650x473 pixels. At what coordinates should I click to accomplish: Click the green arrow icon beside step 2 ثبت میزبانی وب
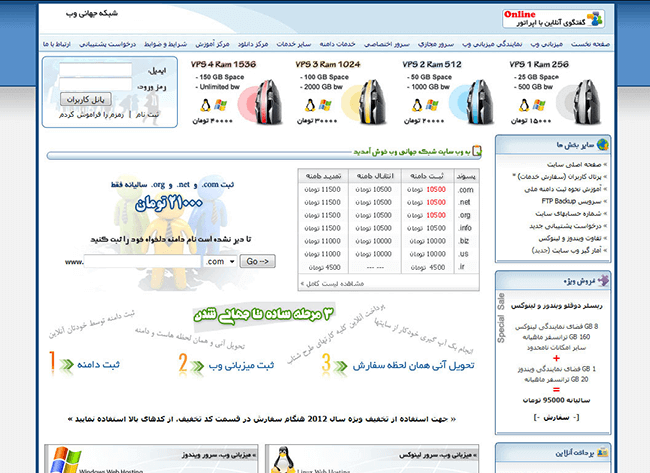tap(197, 366)
